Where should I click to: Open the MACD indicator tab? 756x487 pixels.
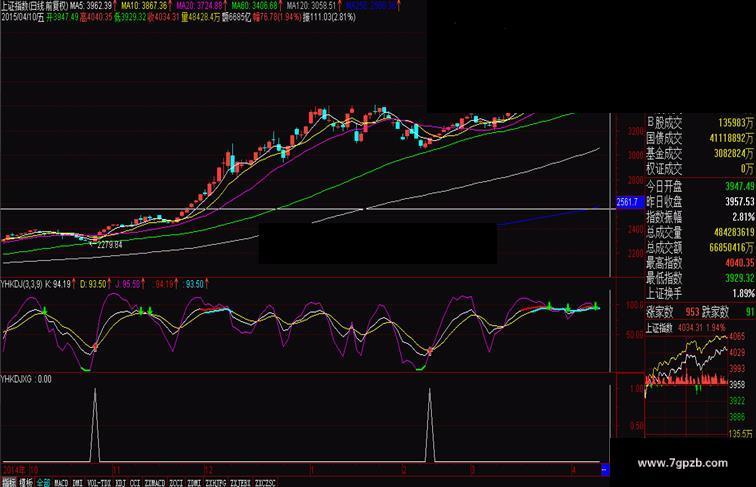[61, 483]
